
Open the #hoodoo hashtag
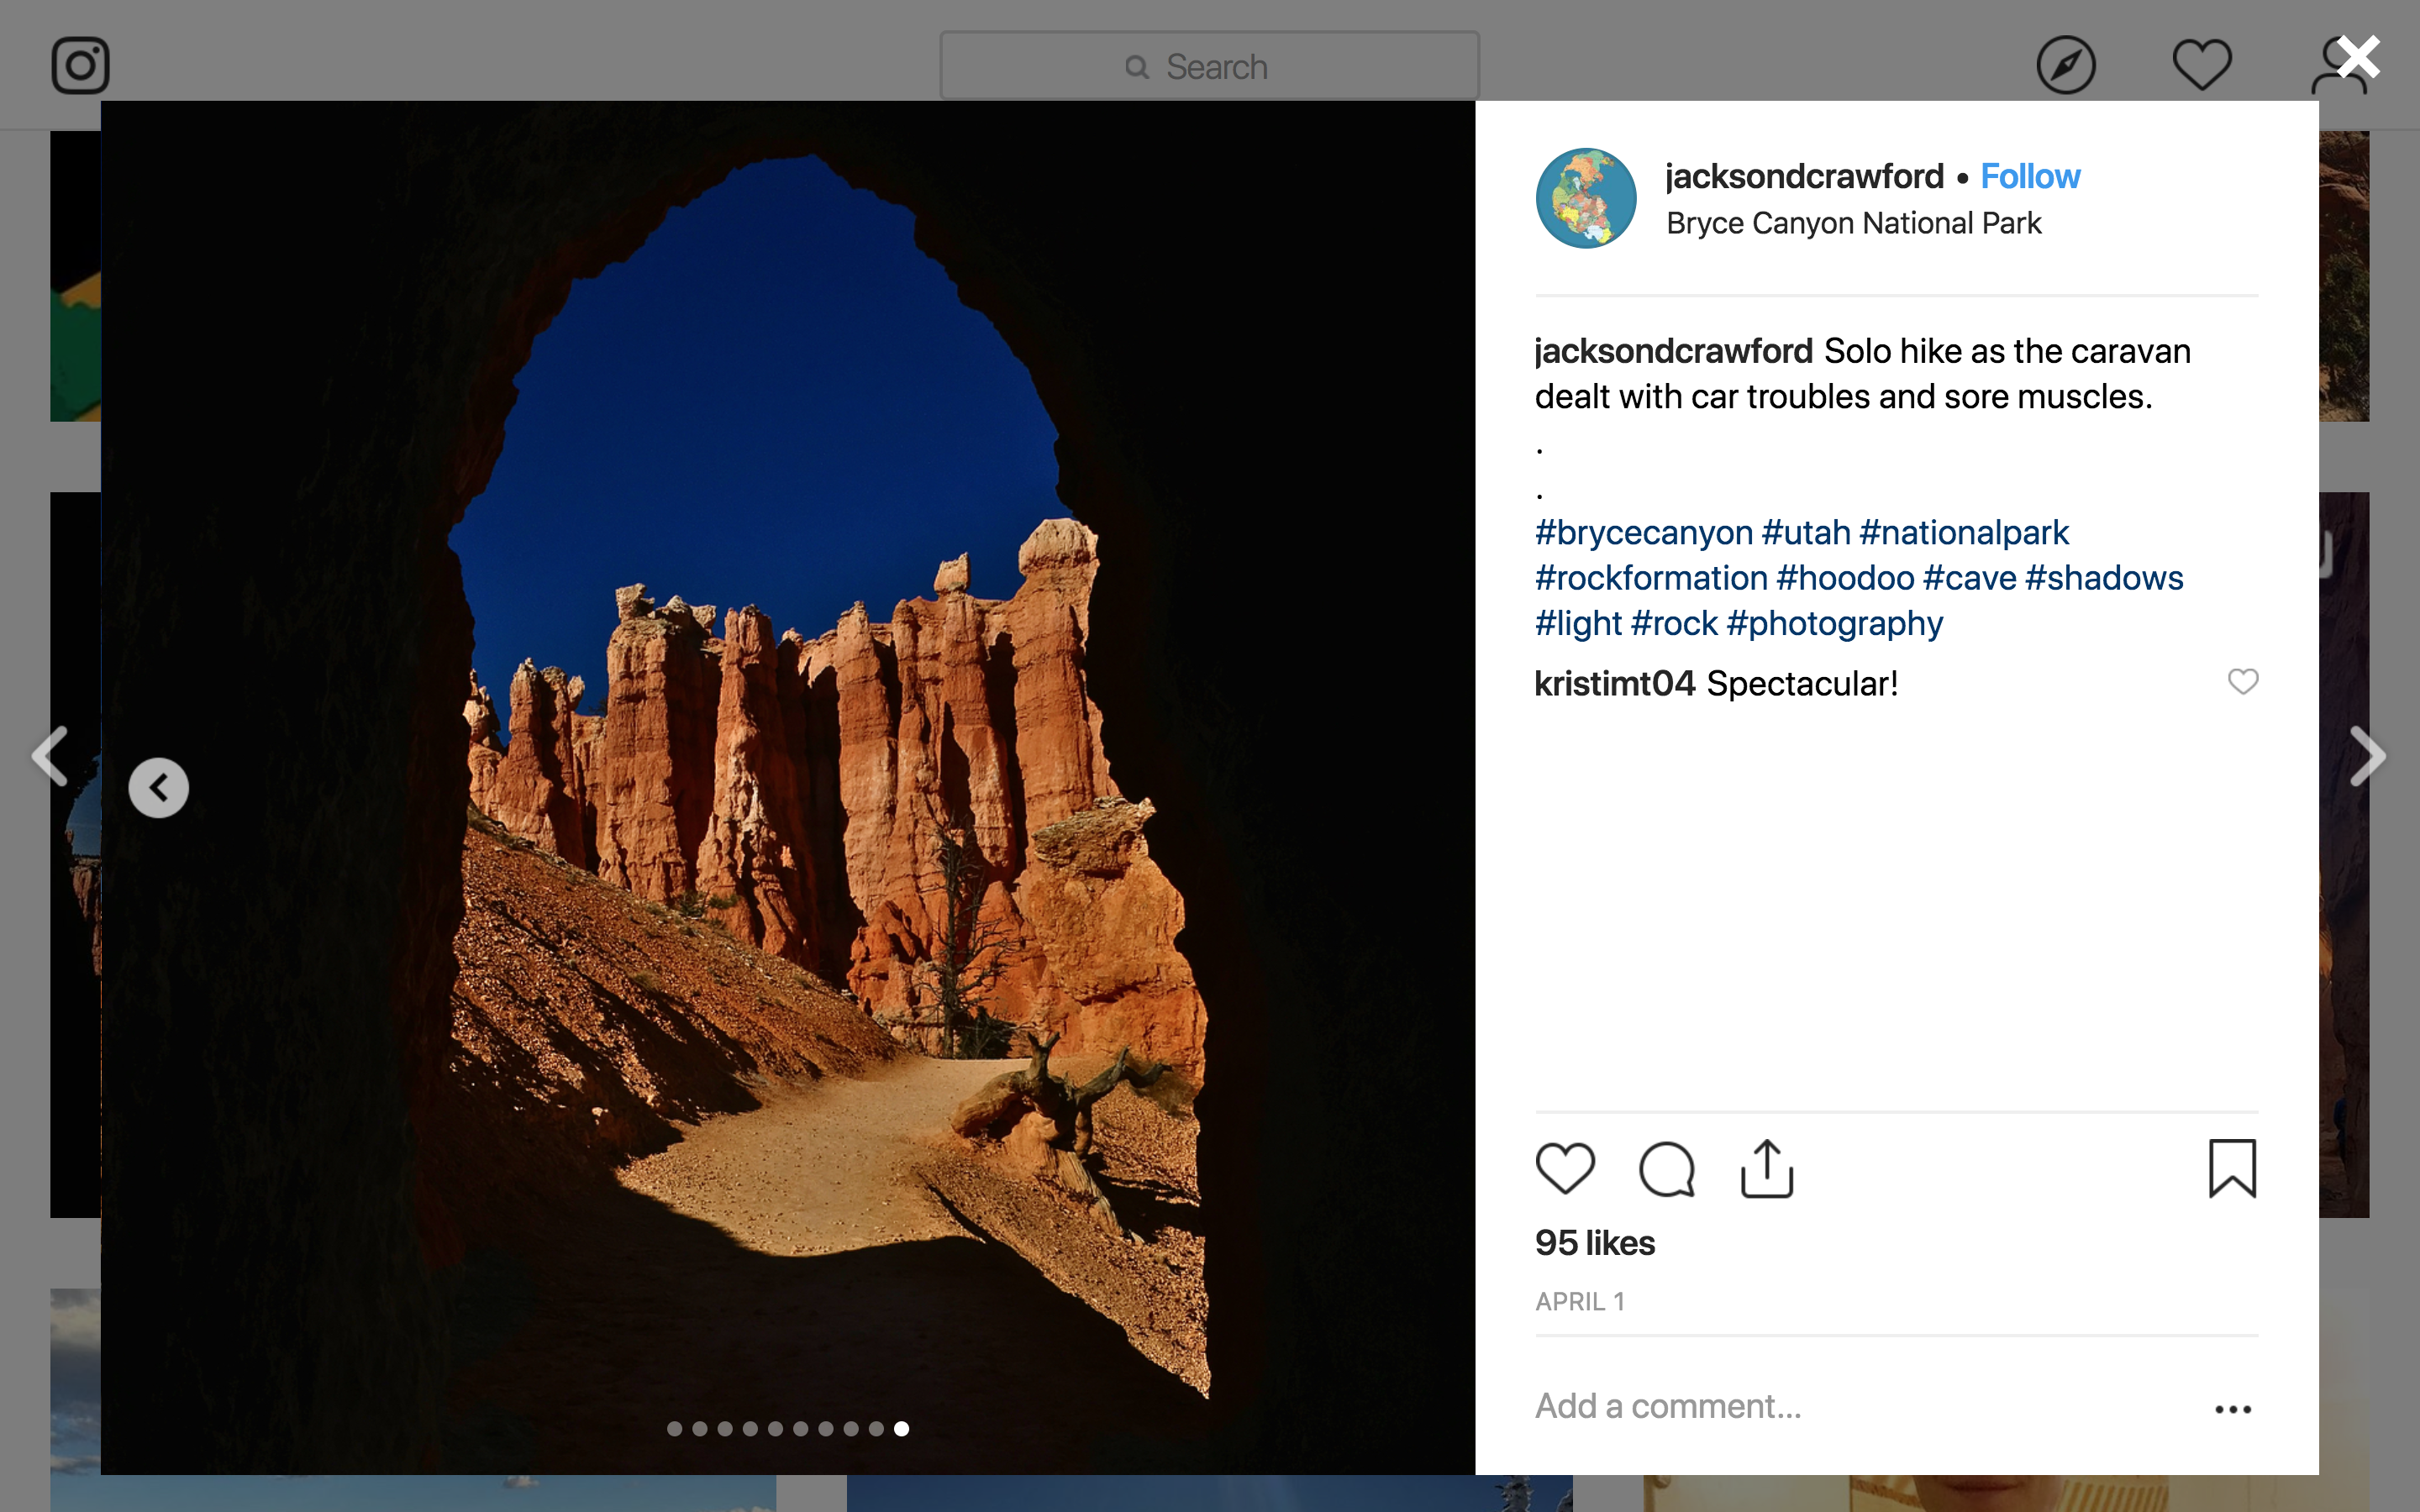pos(1845,578)
